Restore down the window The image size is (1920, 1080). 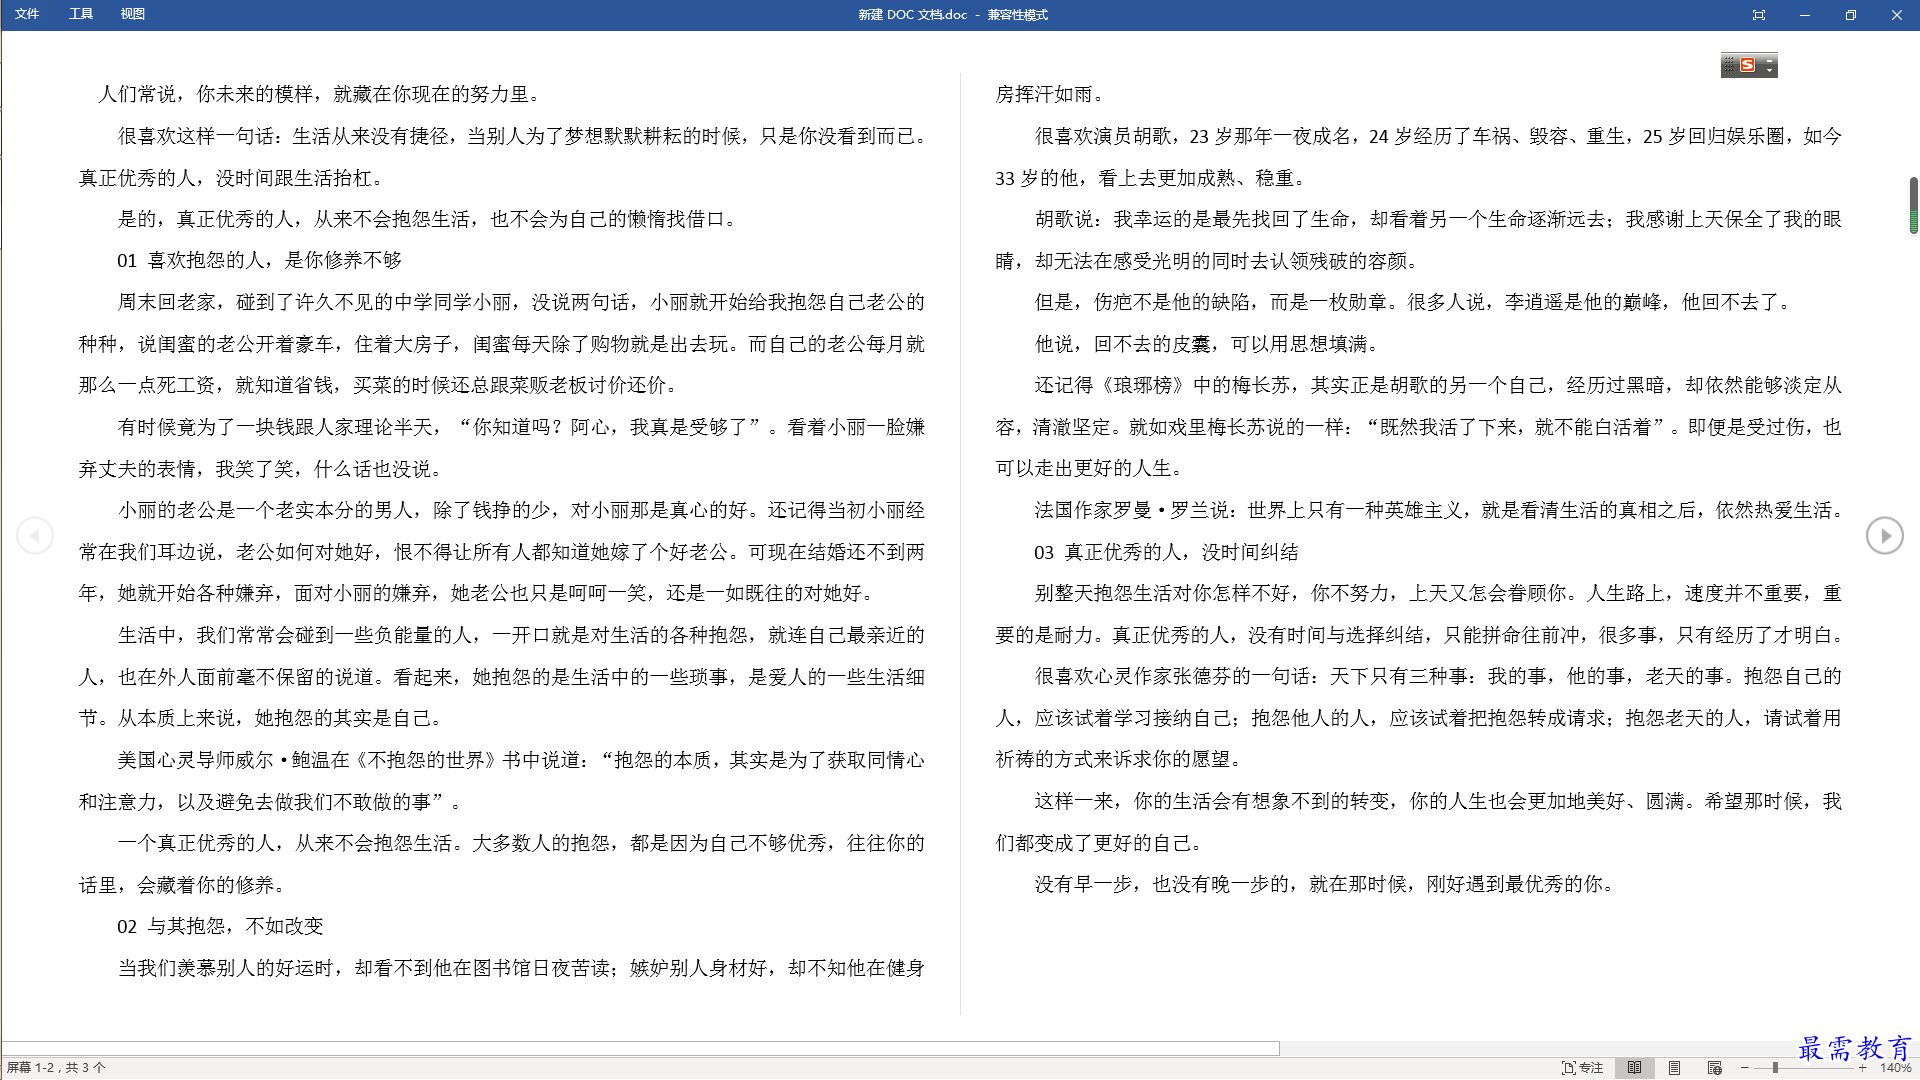1851,15
